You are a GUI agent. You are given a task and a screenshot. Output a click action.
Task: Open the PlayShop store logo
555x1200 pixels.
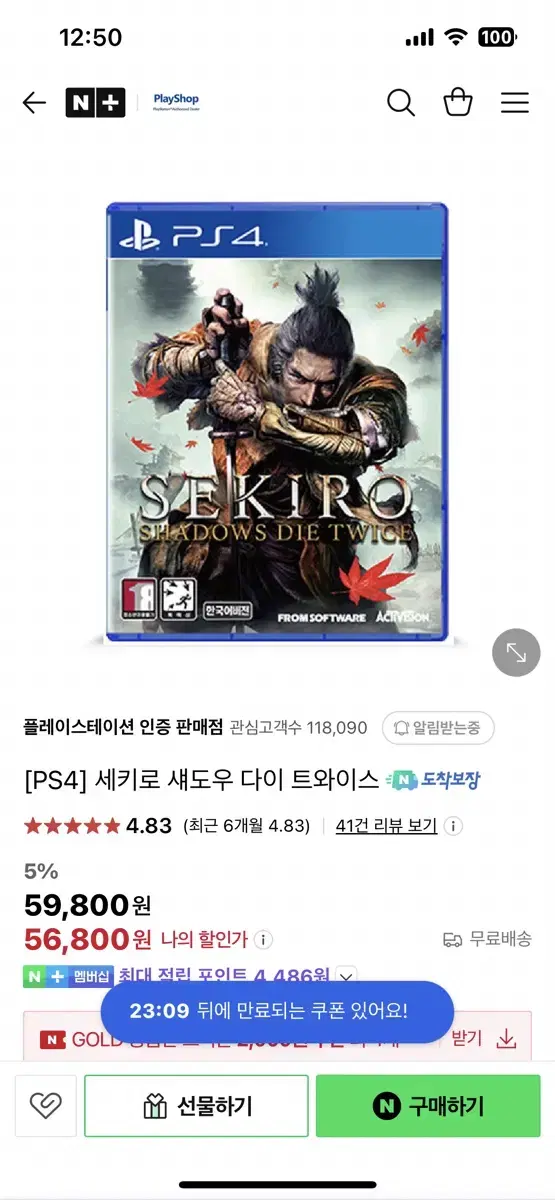176,102
